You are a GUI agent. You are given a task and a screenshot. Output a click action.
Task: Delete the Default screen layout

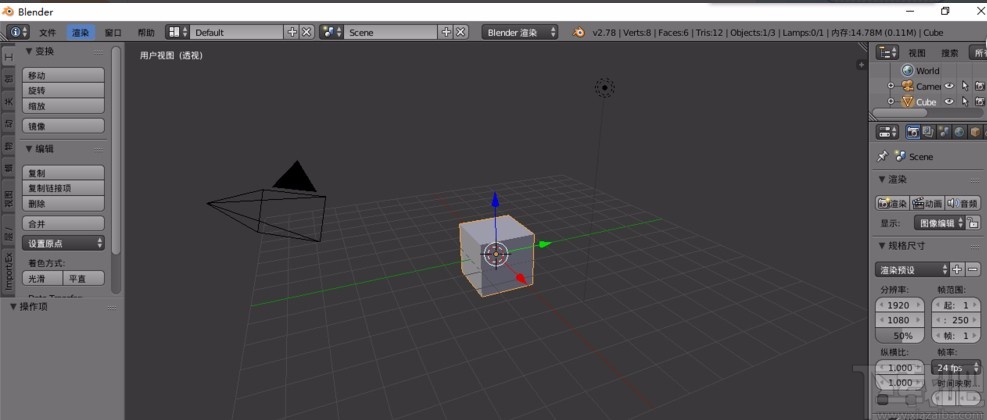(x=306, y=32)
